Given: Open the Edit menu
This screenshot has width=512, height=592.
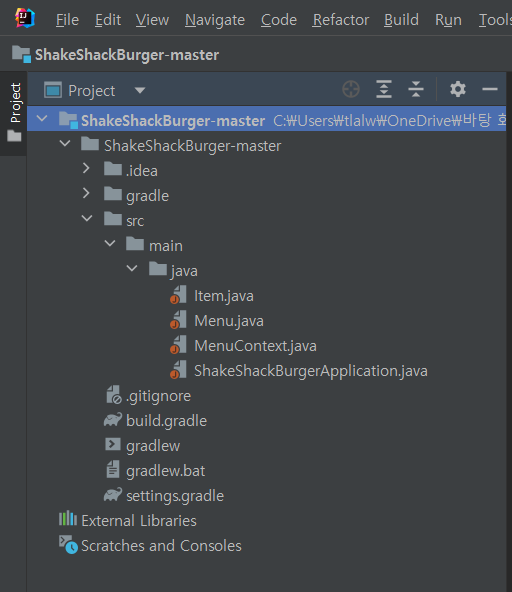Looking at the screenshot, I should pyautogui.click(x=108, y=20).
